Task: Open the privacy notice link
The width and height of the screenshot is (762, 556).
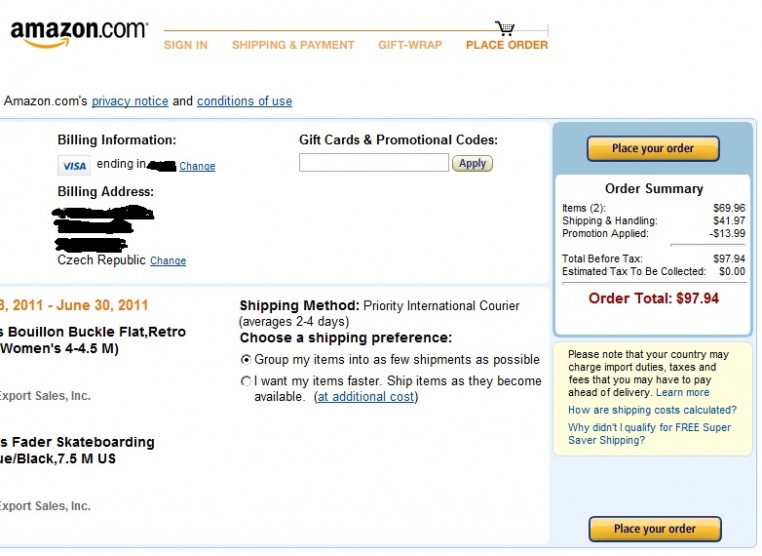Action: [130, 101]
